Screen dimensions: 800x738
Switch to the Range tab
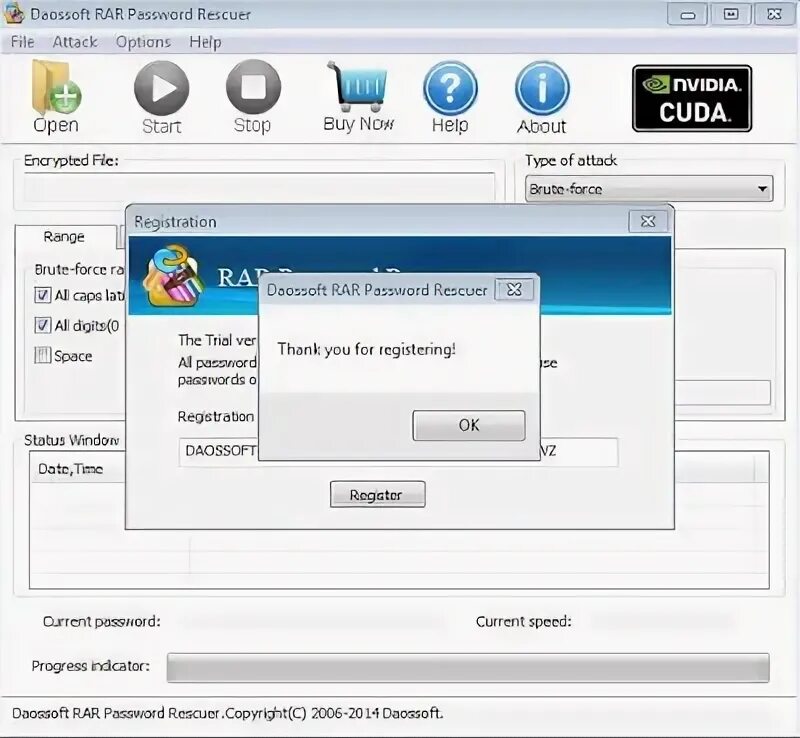[x=64, y=237]
